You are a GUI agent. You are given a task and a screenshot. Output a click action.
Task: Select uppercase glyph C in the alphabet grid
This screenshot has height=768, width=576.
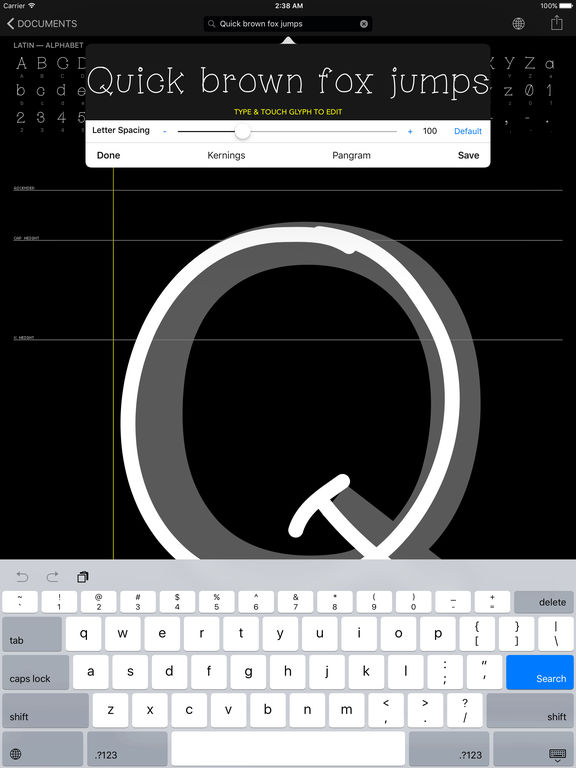tap(62, 64)
